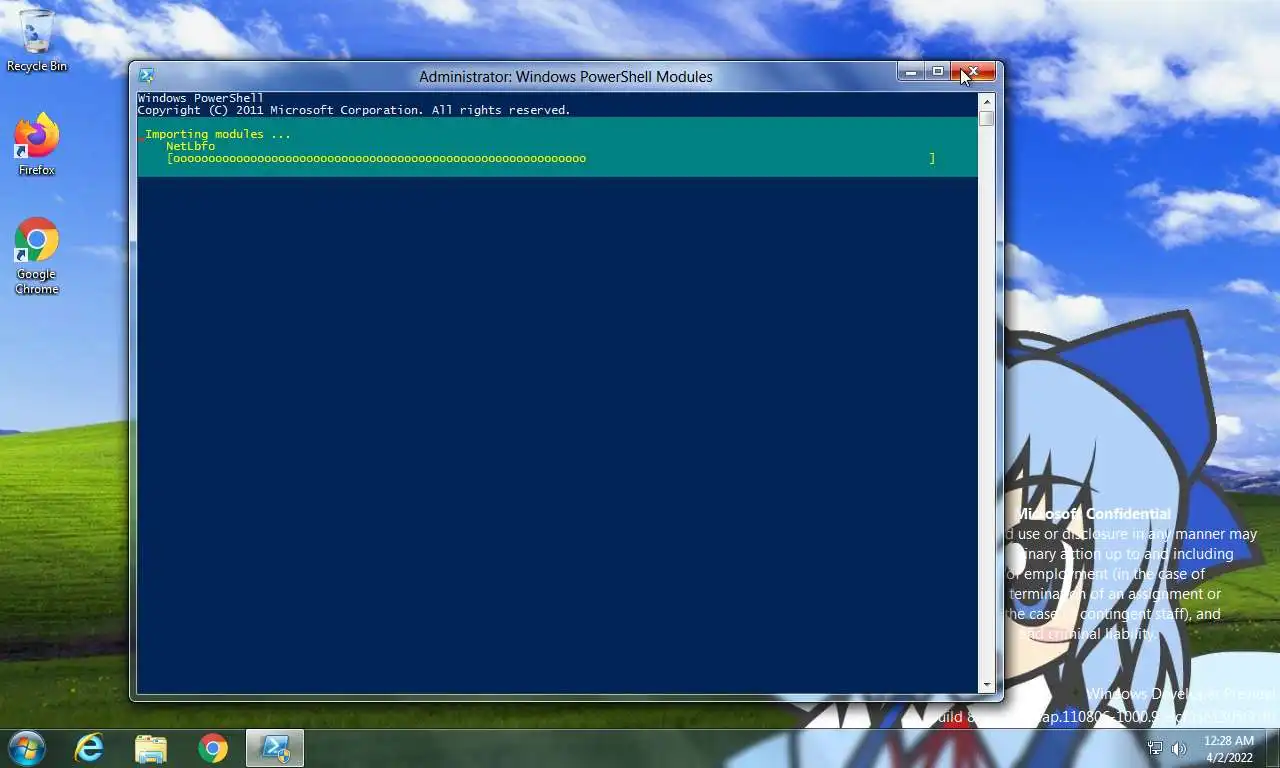Launch Internet Explorer from taskbar
The width and height of the screenshot is (1280, 768).
(x=89, y=748)
